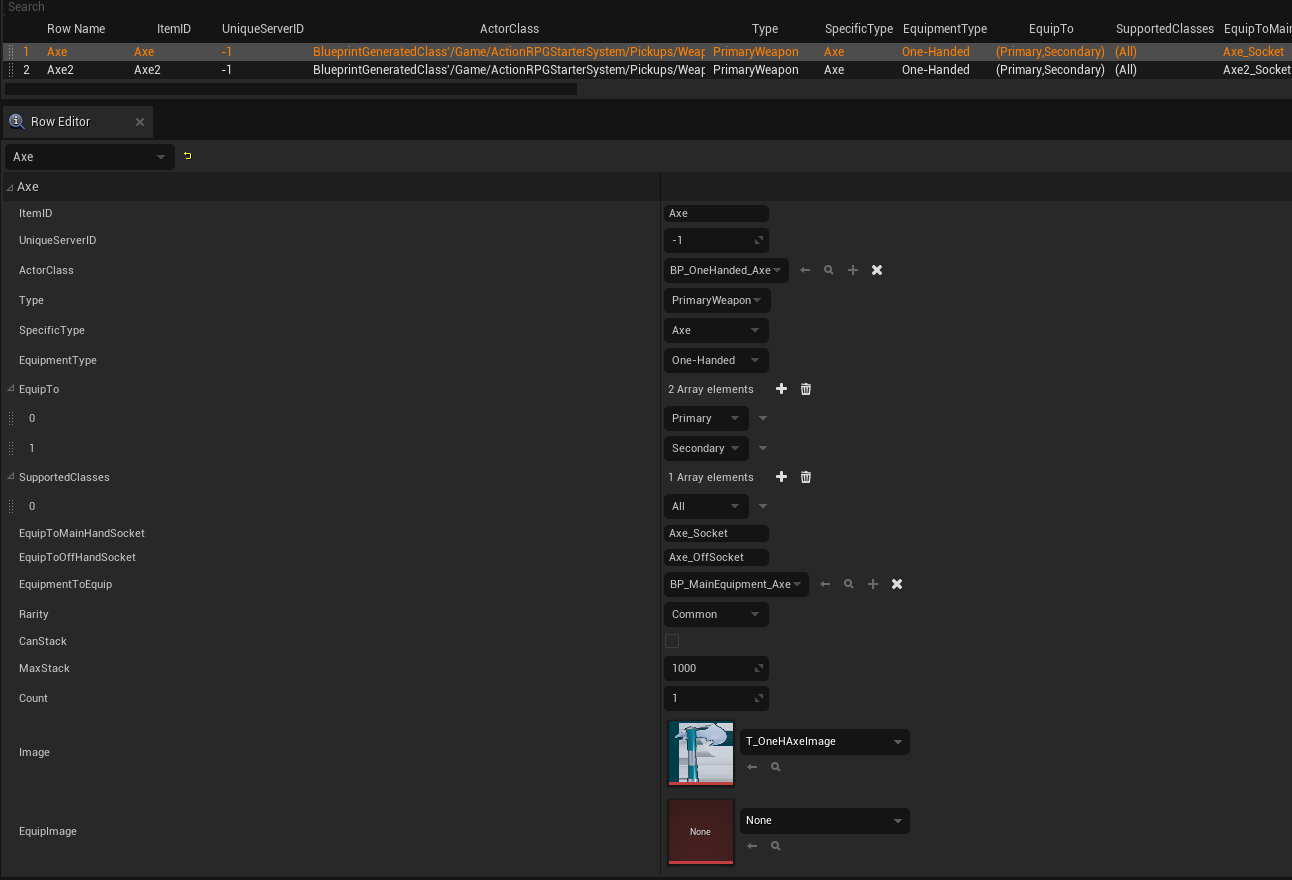Viewport: 1292px width, 880px height.
Task: Use selected asset arrow for EquipmentToEquip
Action: point(825,584)
